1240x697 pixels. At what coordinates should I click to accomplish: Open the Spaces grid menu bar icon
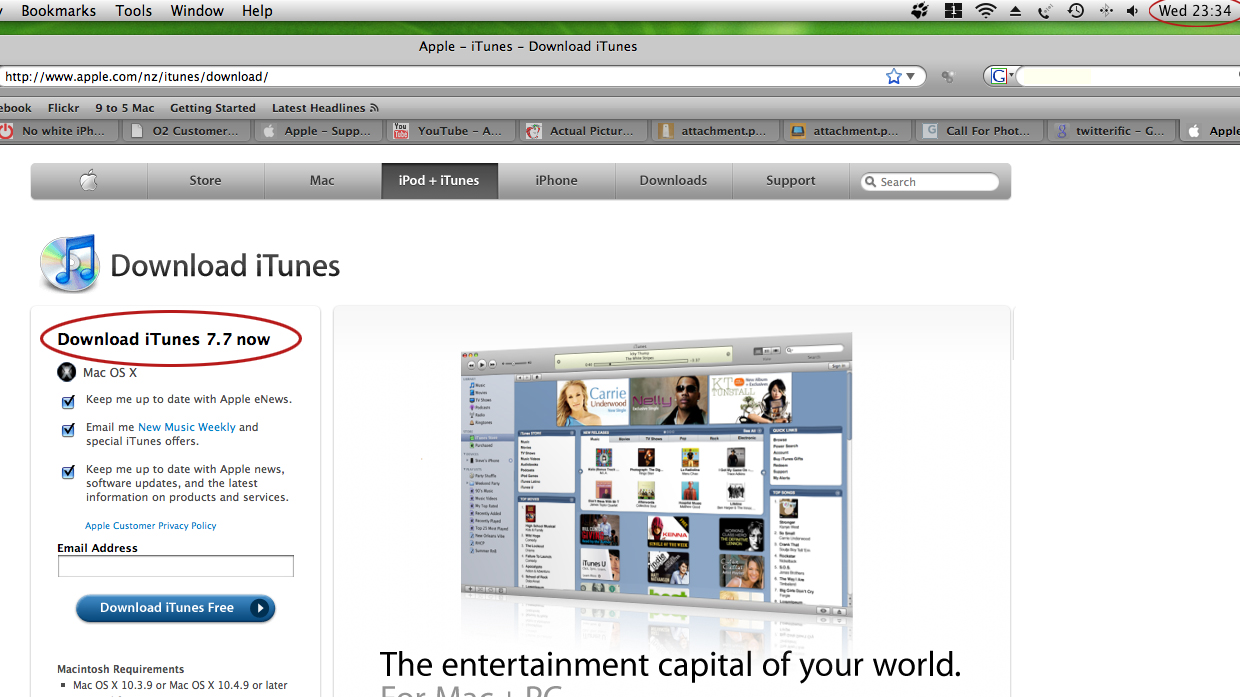953,11
